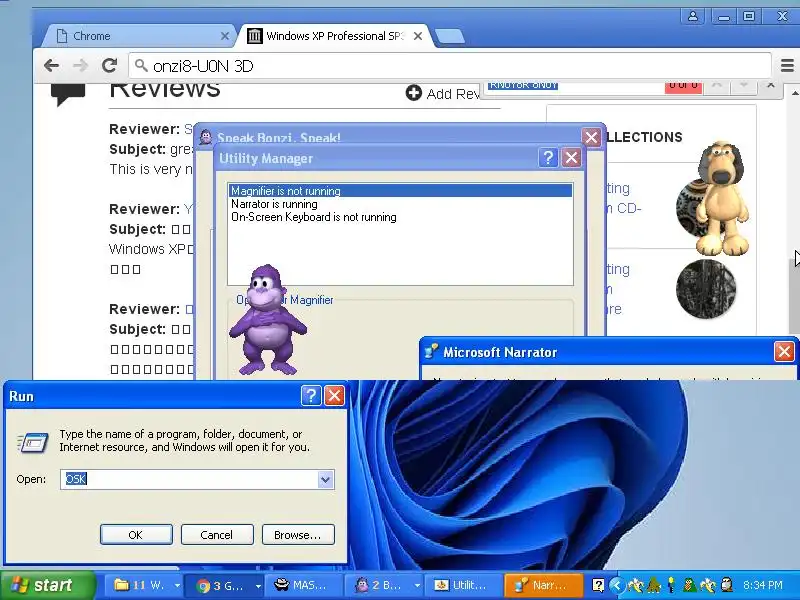Click the Chrome user profile icon
This screenshot has height=600, width=800.
tap(693, 16)
